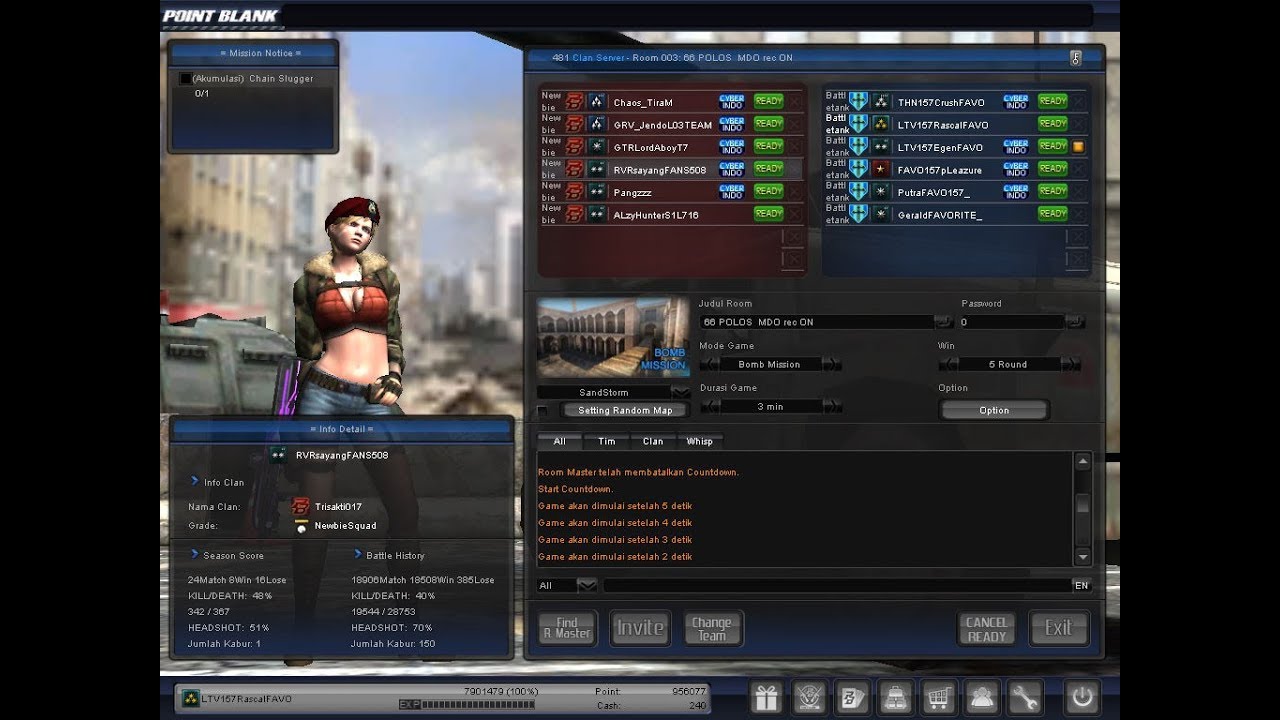
Task: Click the red star rank icon of FAVO157pLeazure
Action: (x=881, y=169)
